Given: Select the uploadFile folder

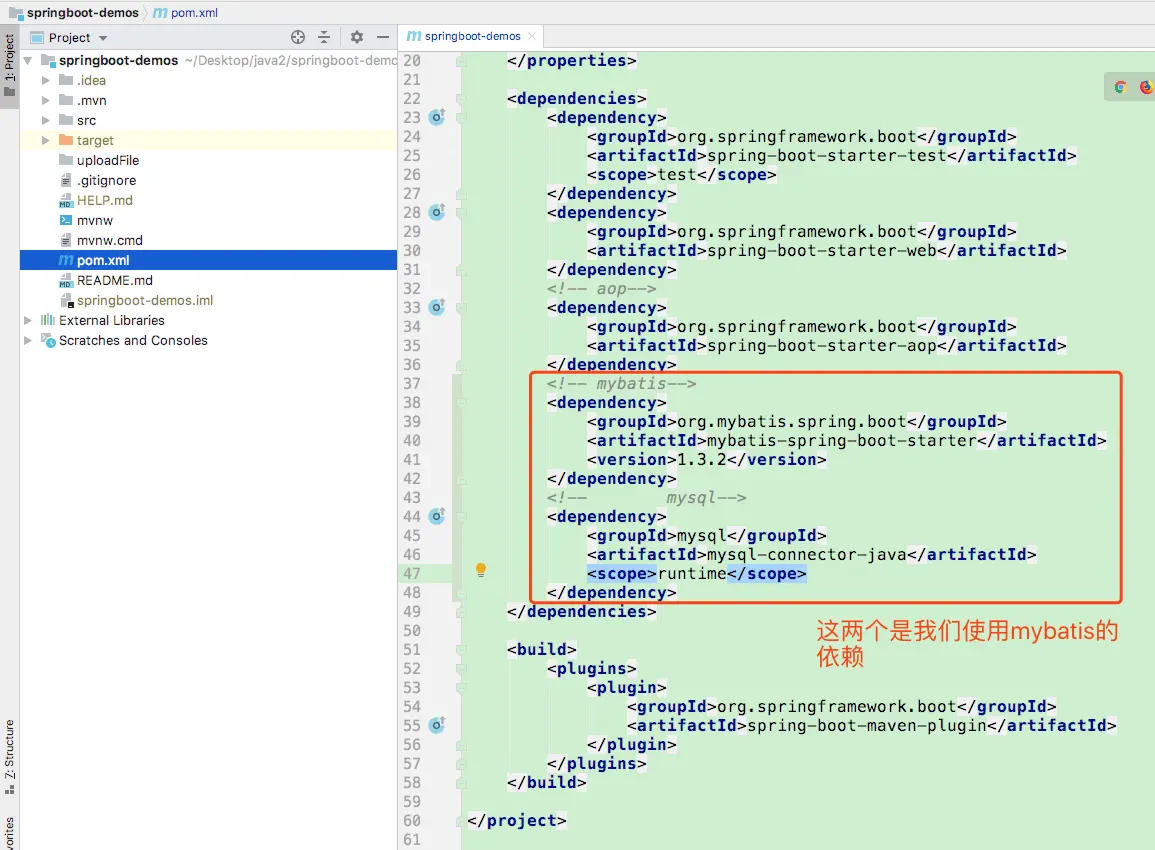Looking at the screenshot, I should tap(108, 161).
